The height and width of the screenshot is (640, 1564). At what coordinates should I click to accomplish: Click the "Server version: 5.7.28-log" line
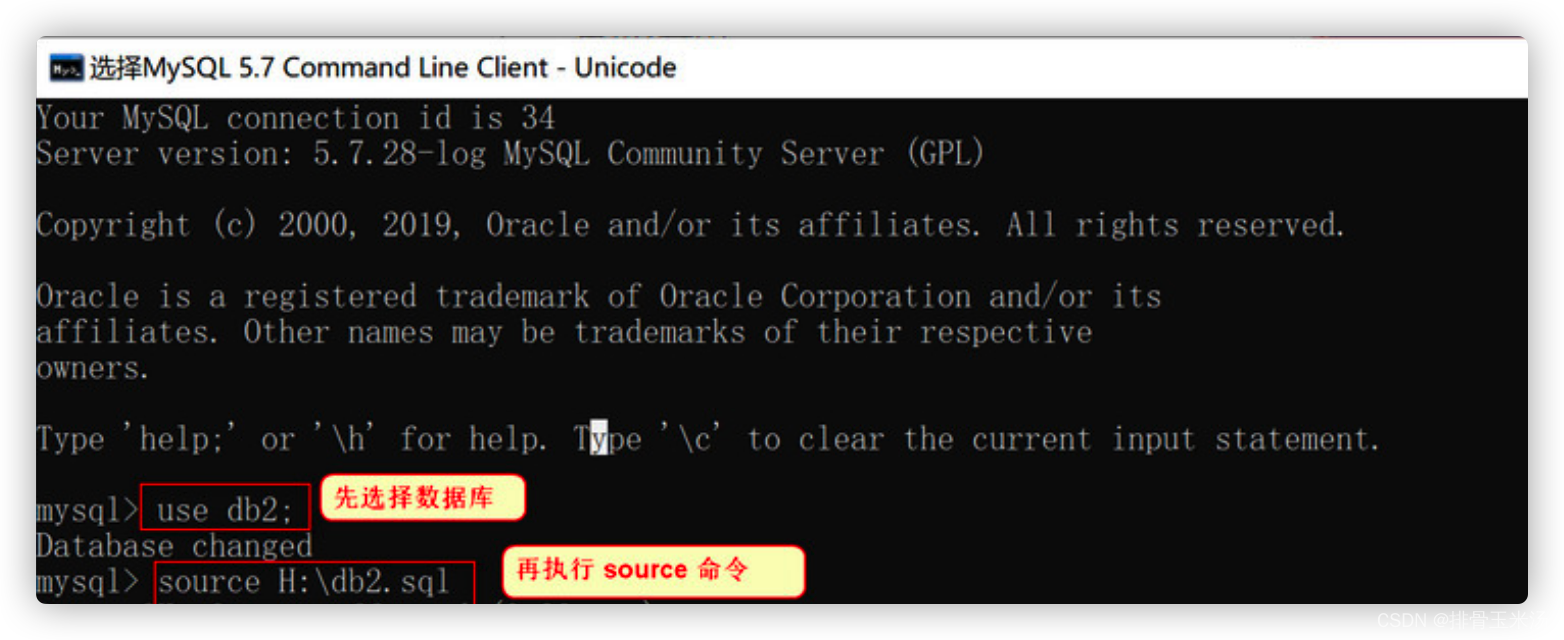pos(510,154)
